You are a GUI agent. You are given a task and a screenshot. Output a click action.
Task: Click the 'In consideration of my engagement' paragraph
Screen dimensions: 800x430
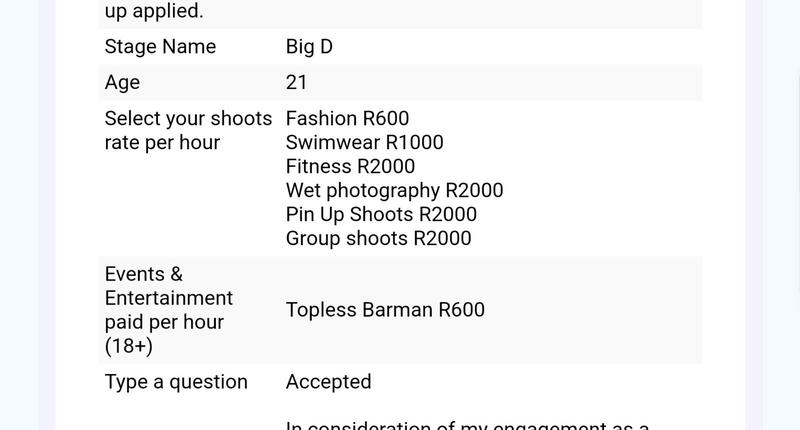(467, 424)
